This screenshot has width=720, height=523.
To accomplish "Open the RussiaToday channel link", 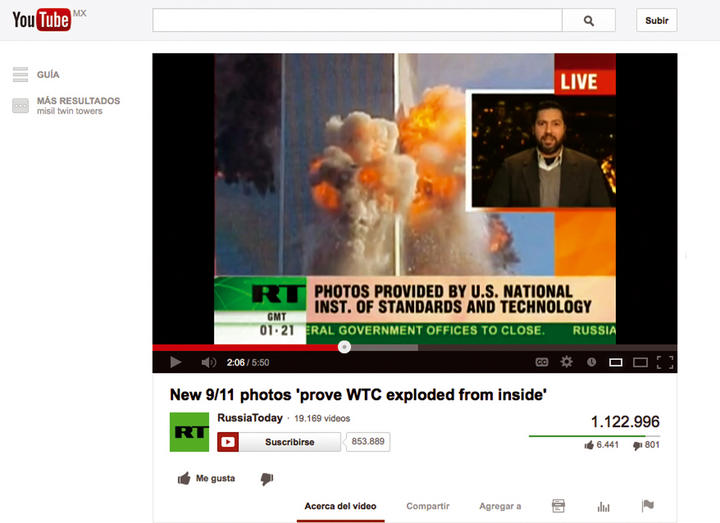I will point(249,418).
